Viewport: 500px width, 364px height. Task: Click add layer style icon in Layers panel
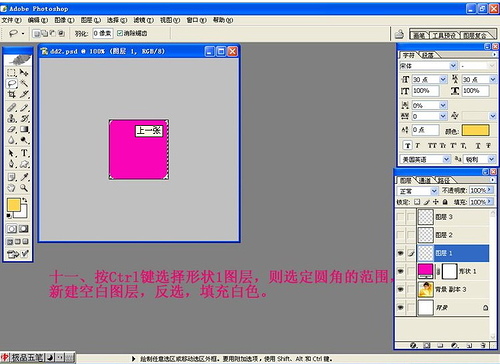(x=413, y=345)
